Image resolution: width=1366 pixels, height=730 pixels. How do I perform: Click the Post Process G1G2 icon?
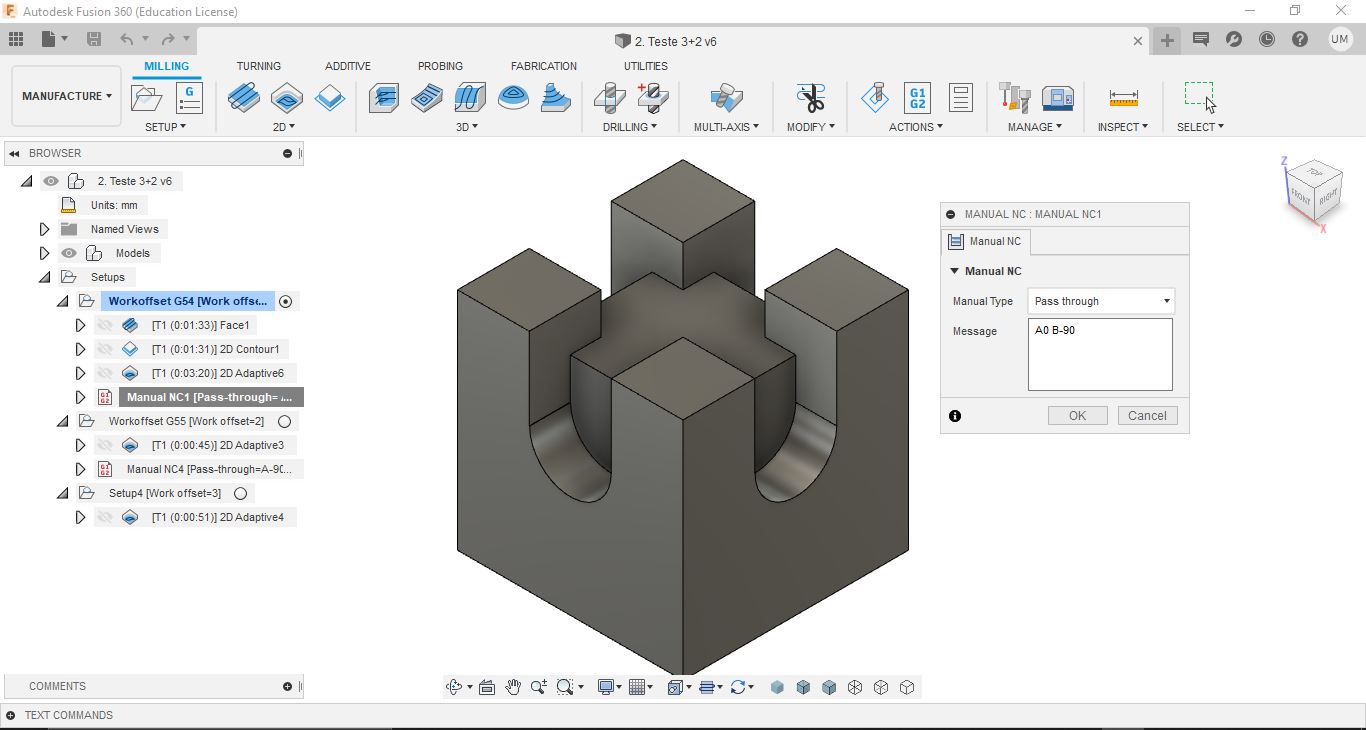(x=917, y=97)
